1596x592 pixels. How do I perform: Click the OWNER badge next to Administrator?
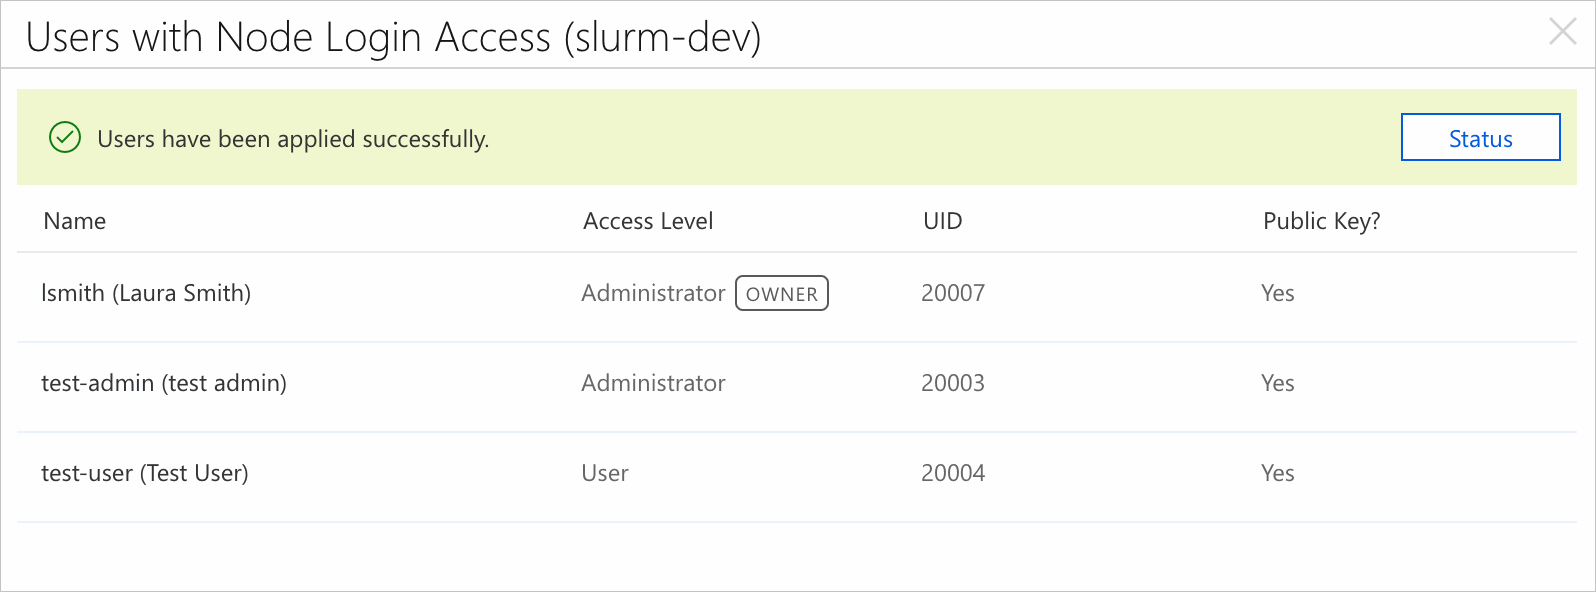click(x=782, y=293)
